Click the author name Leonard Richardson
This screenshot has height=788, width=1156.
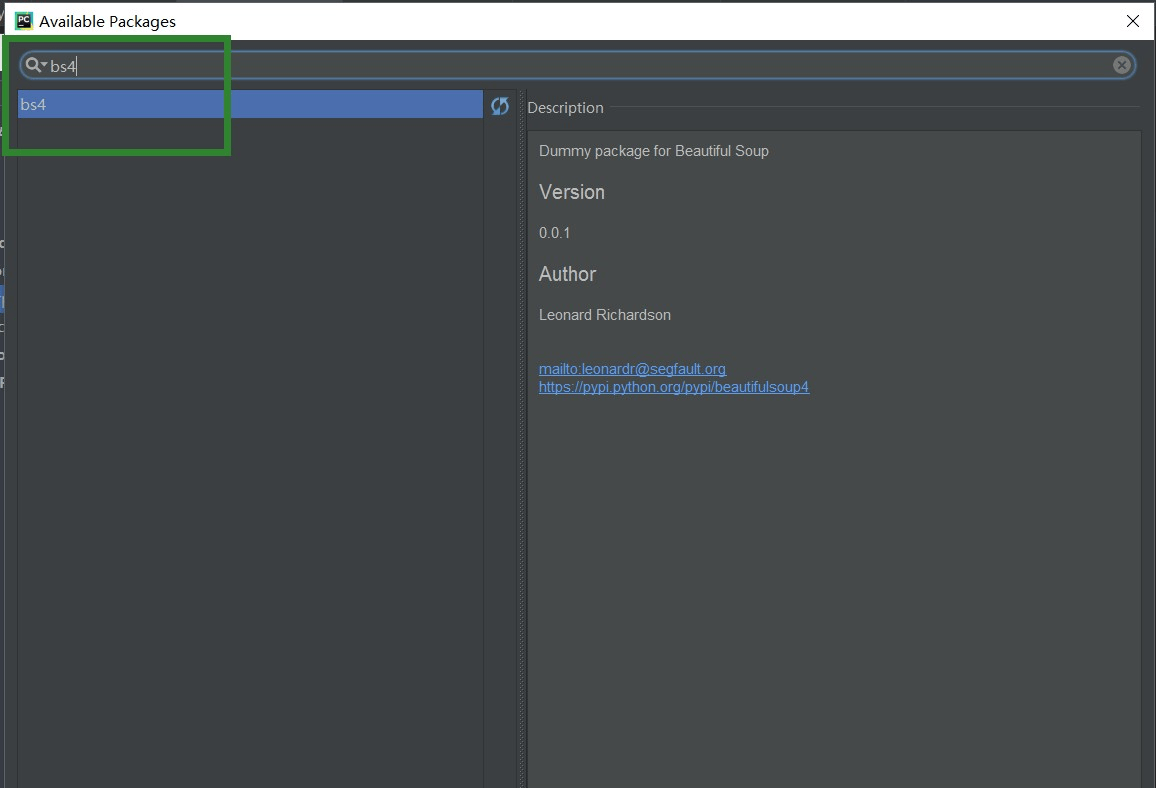pyautogui.click(x=605, y=315)
